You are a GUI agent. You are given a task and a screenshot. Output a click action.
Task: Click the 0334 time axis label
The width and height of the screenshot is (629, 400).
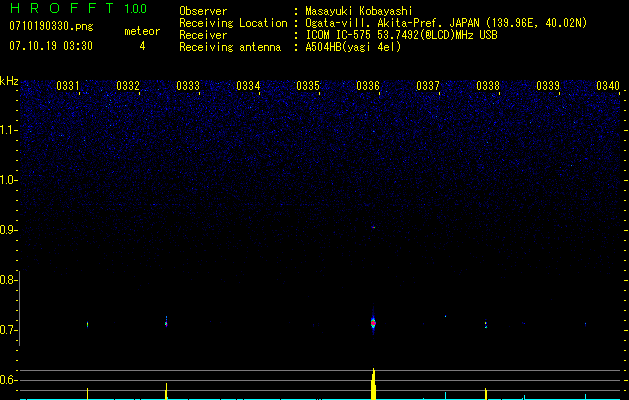248,86
